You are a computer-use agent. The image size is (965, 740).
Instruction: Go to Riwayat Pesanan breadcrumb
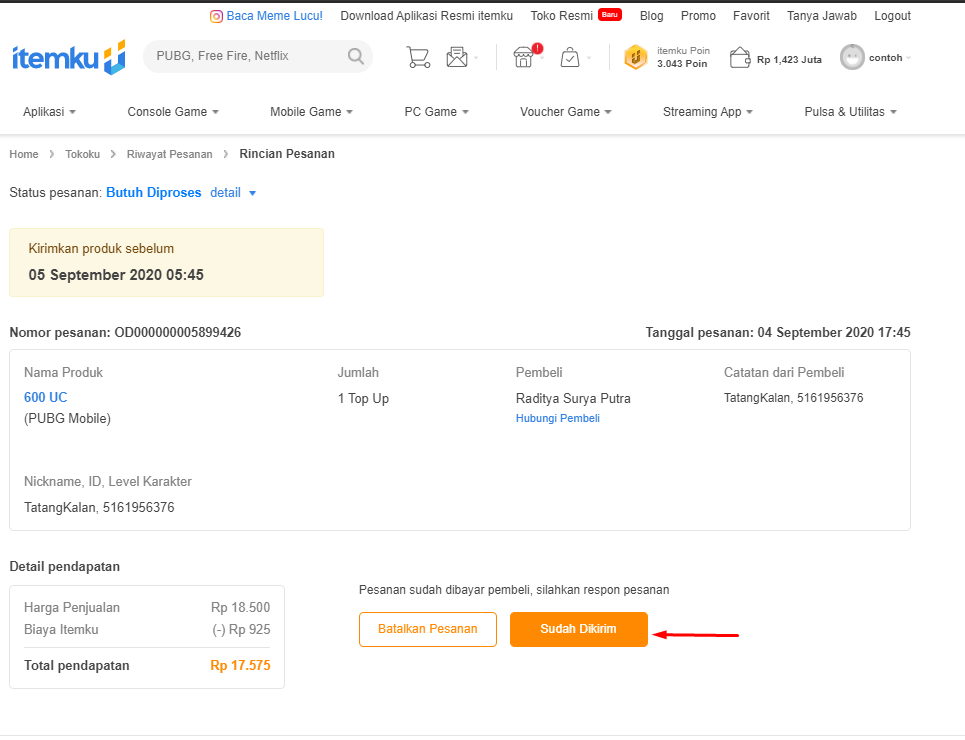tap(169, 154)
